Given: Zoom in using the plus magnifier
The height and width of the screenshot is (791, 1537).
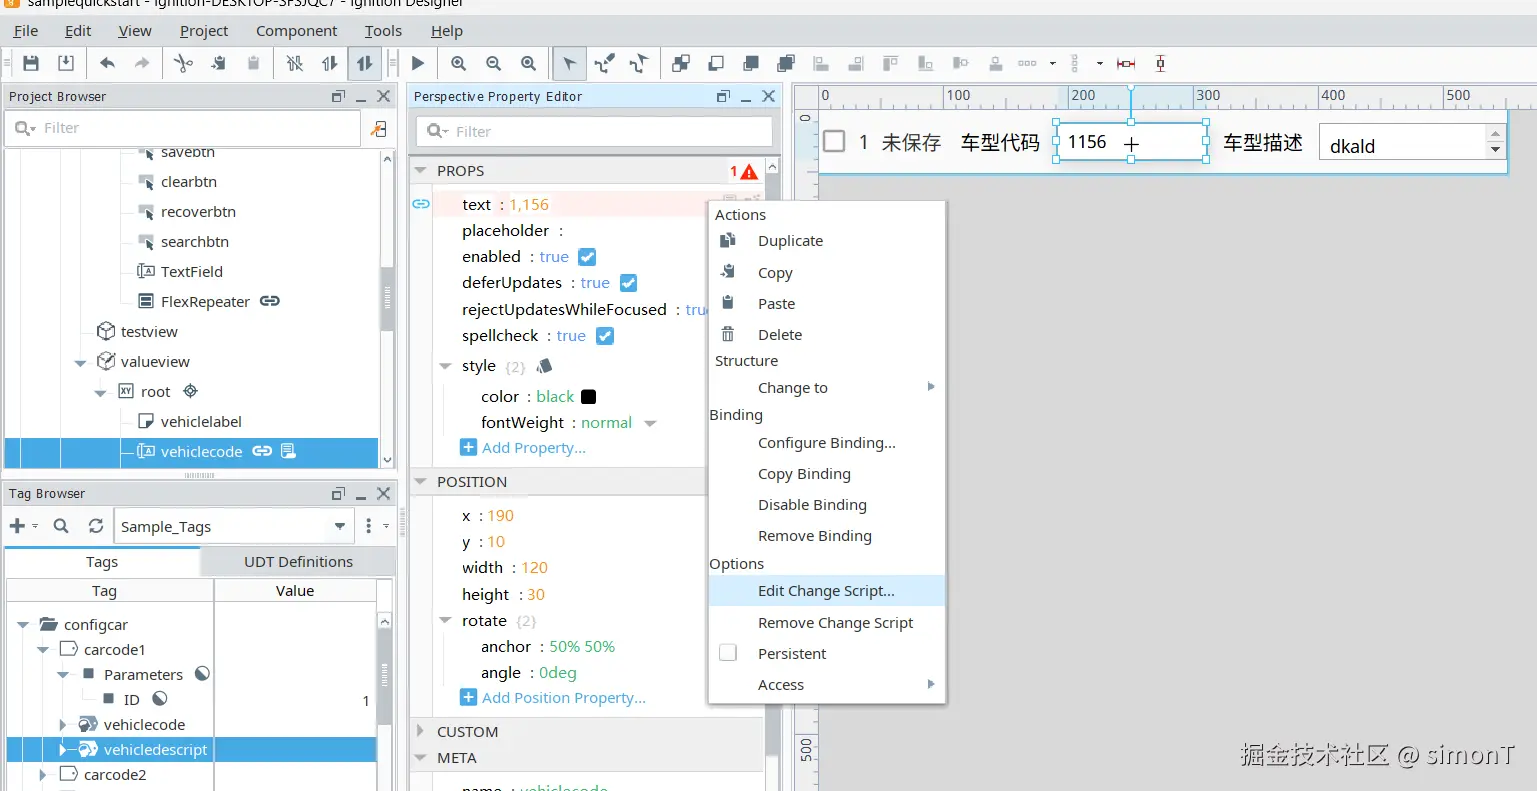Looking at the screenshot, I should (x=458, y=63).
